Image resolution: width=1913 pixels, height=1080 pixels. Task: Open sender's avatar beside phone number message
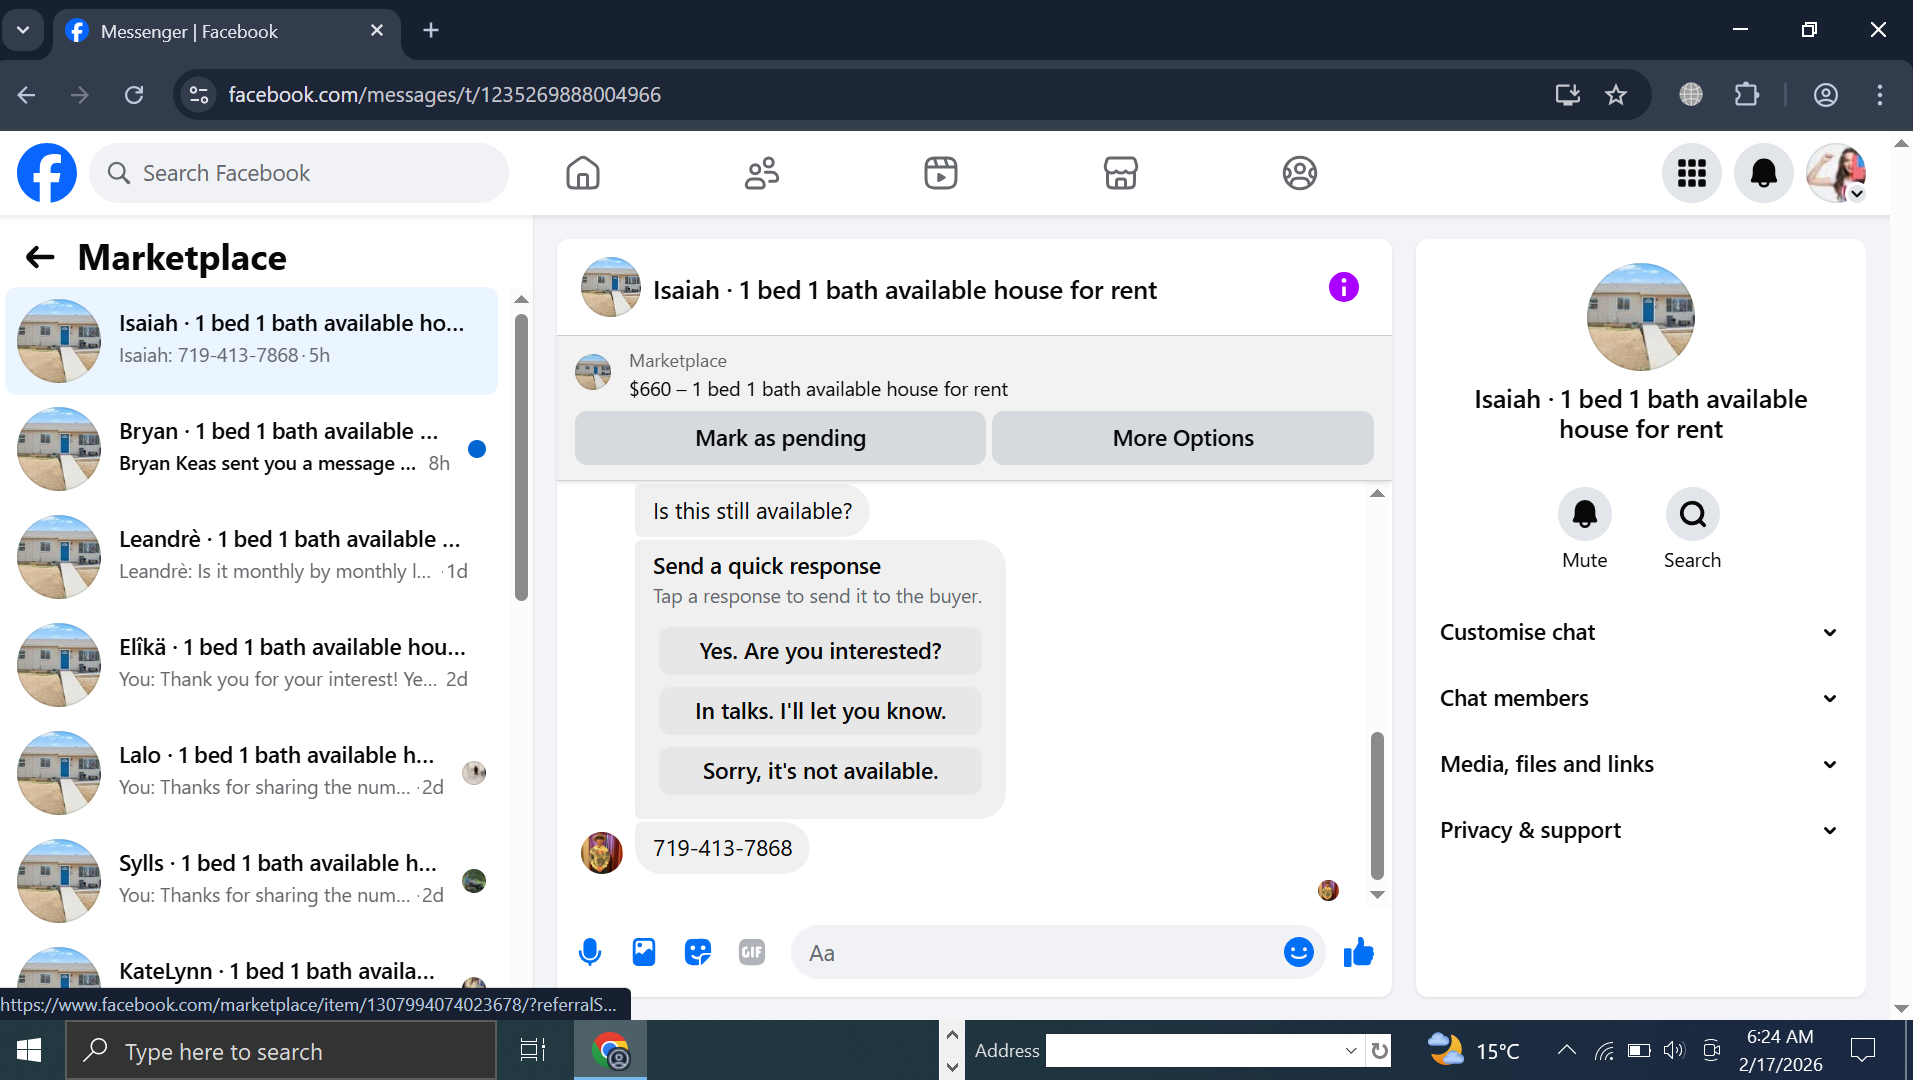pos(602,853)
